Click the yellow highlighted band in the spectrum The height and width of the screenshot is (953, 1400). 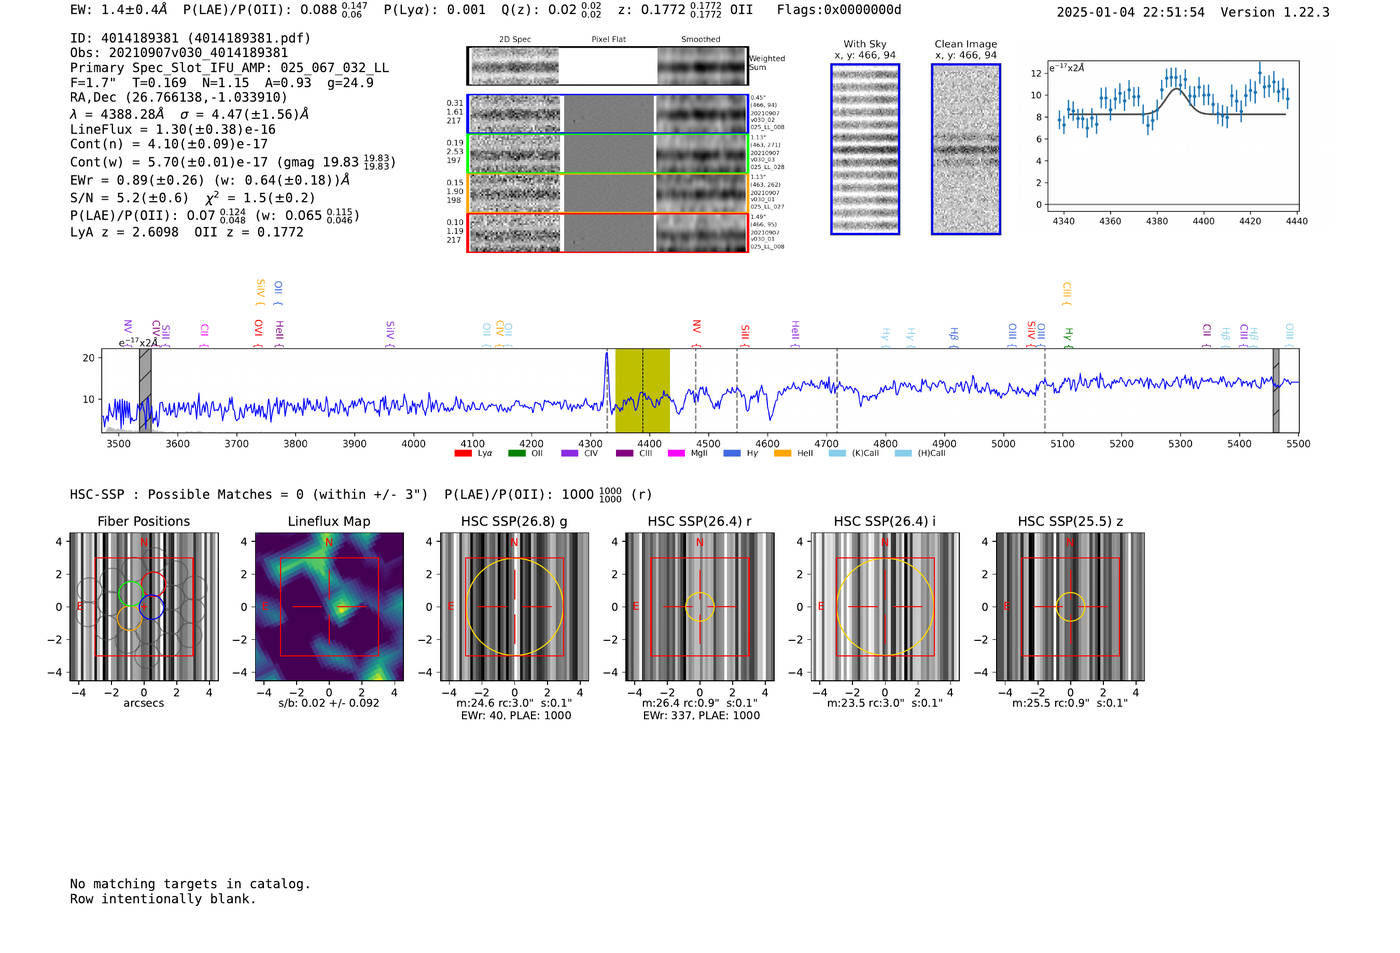[x=642, y=391]
